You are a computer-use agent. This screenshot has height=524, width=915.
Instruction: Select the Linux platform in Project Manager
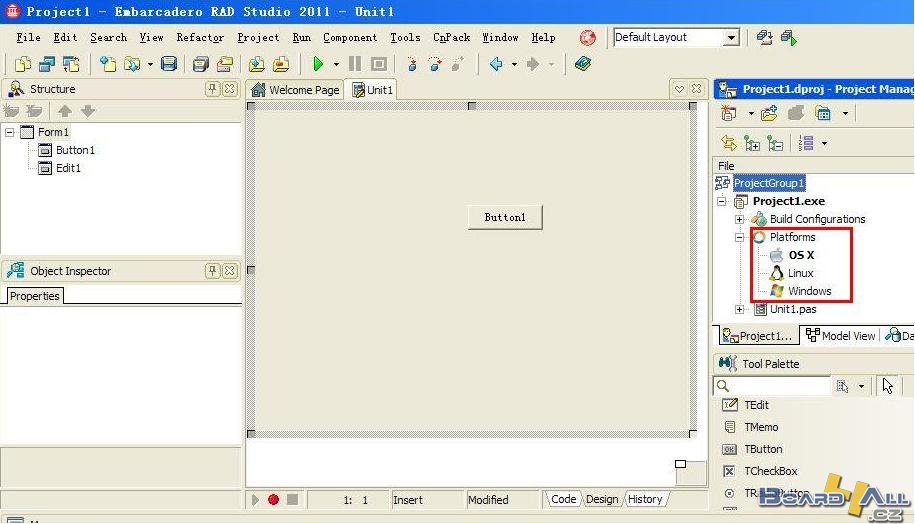tap(800, 273)
